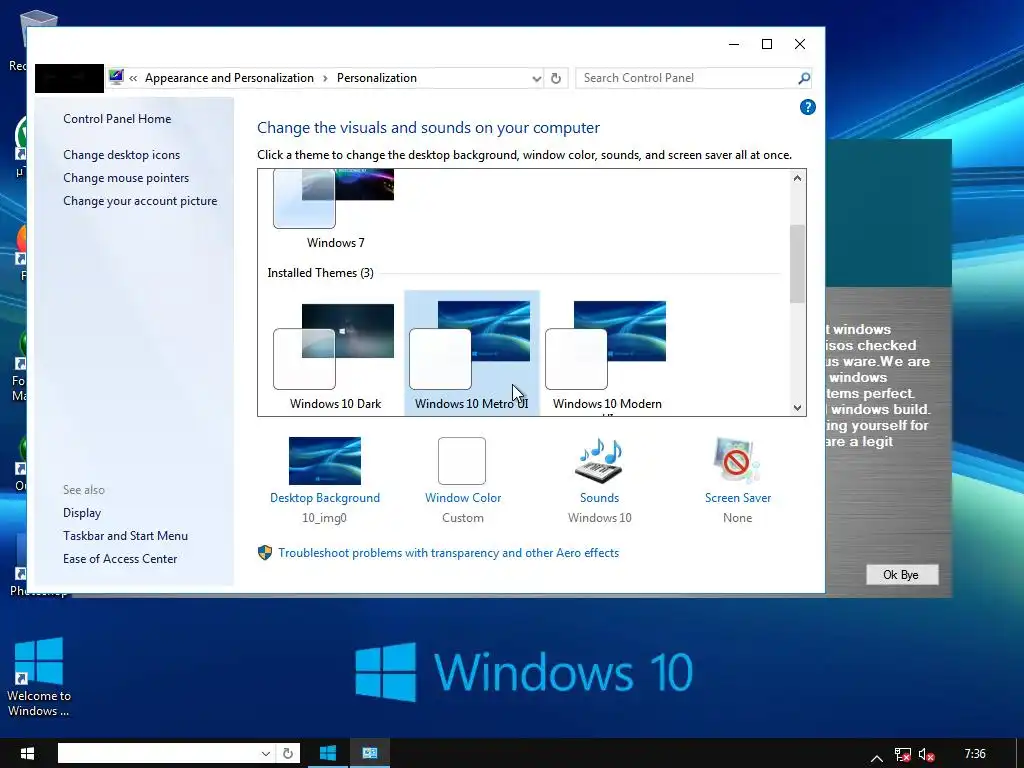The image size is (1024, 768).
Task: Select the Windows 10 Dark theme
Action: click(x=335, y=354)
